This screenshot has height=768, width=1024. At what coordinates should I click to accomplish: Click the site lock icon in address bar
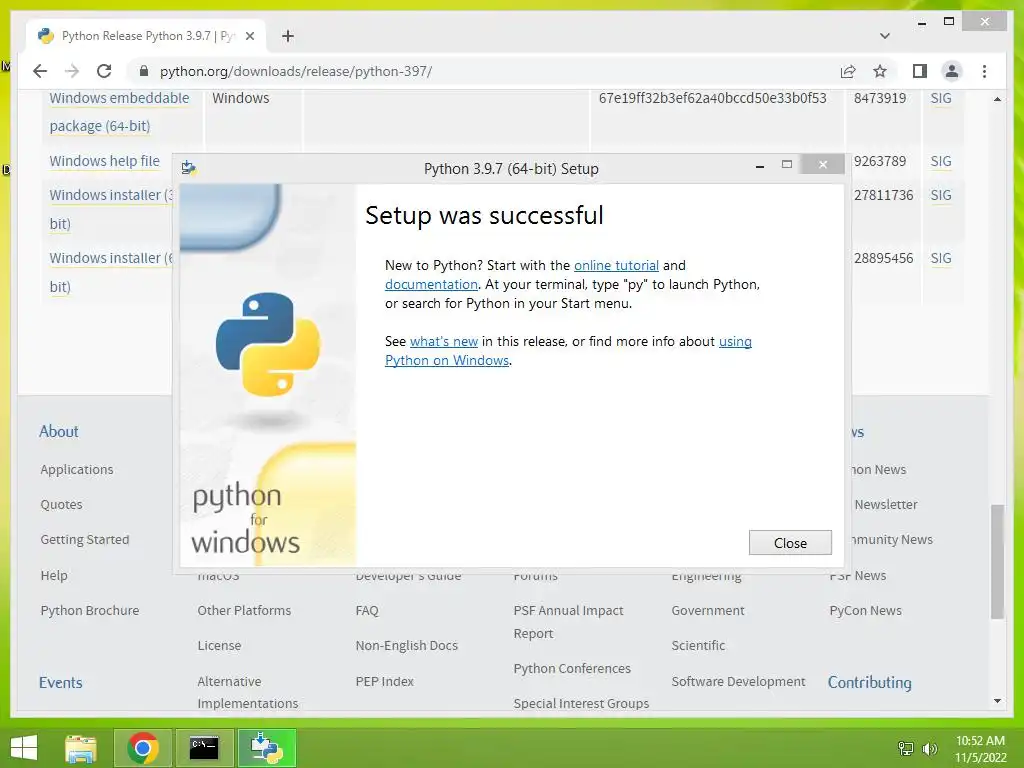click(144, 71)
